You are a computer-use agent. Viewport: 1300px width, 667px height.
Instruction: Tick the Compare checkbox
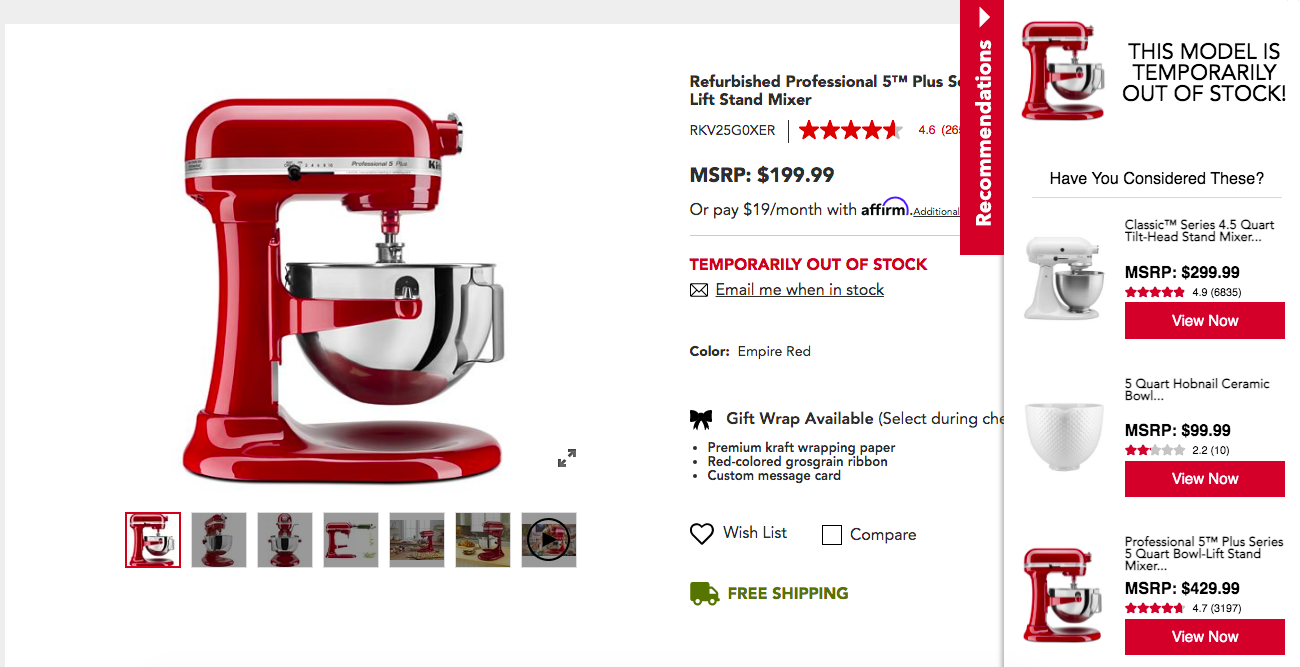coord(832,535)
